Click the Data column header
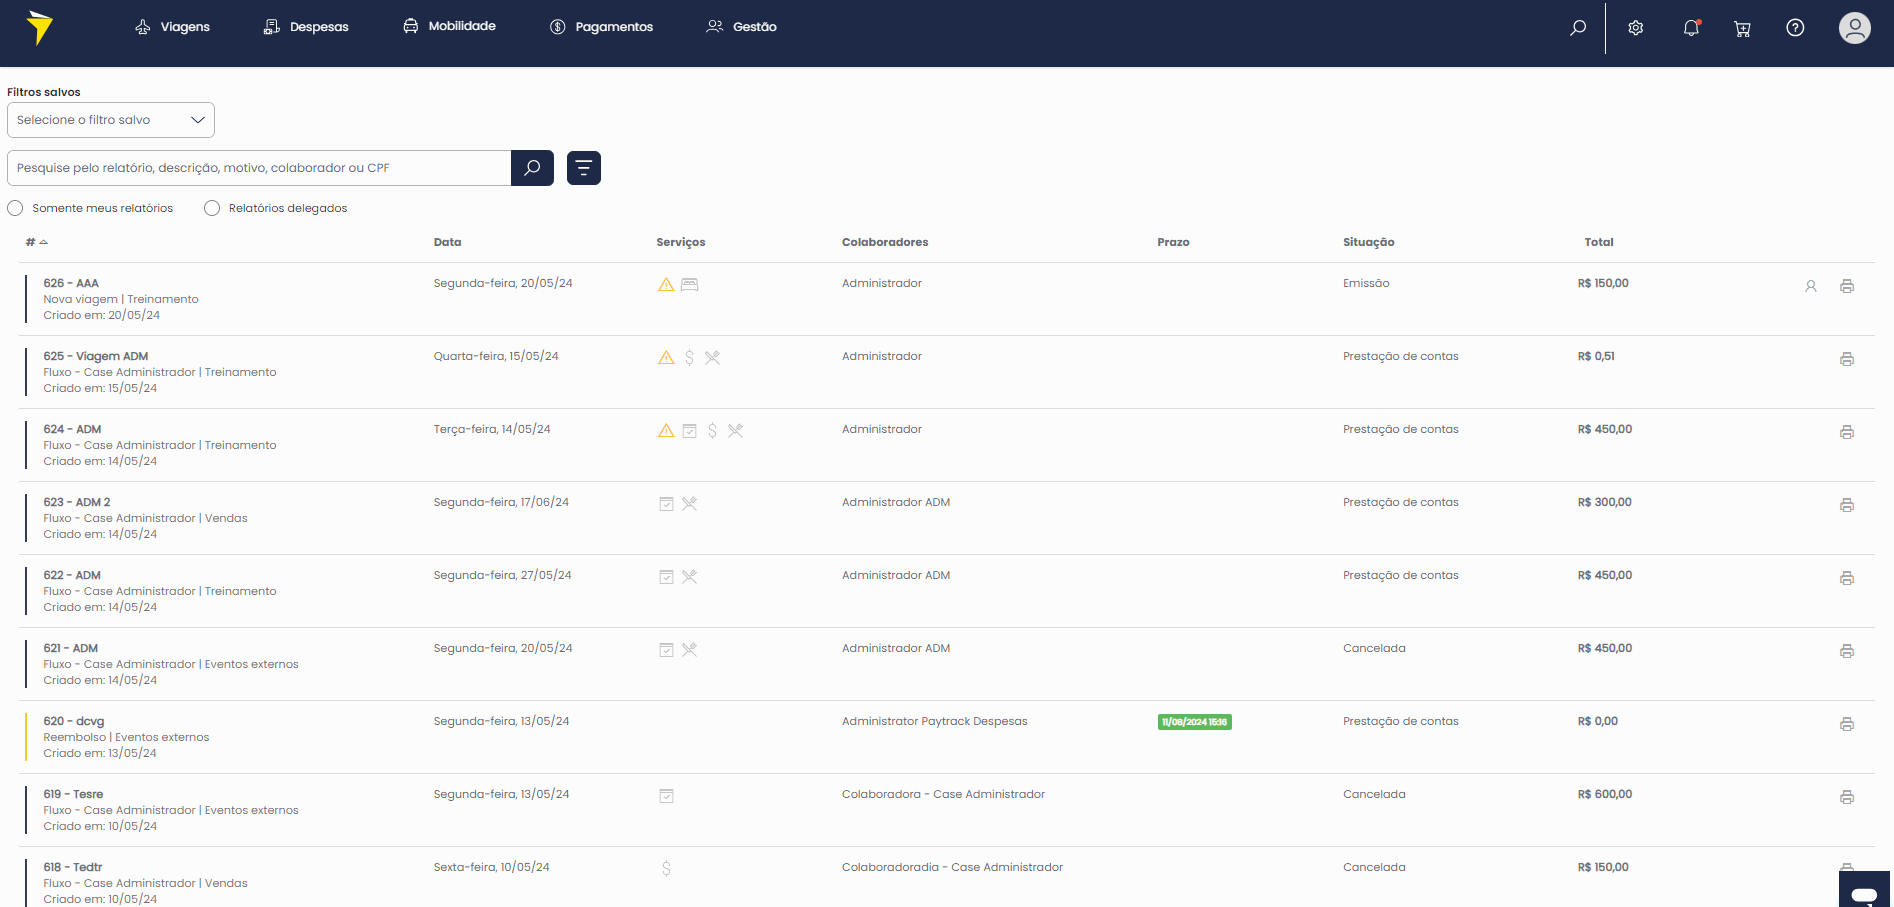This screenshot has height=907, width=1894. [x=447, y=242]
